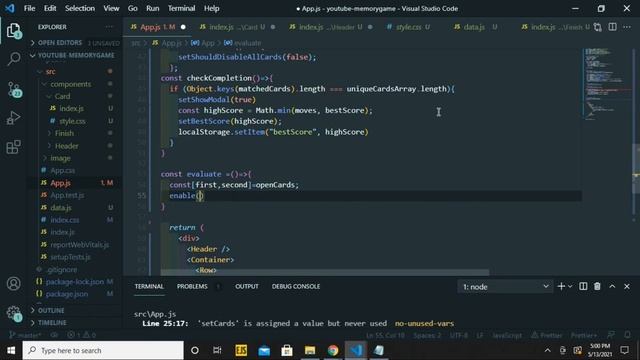Open the Help menu
The image size is (640, 360).
211,8
